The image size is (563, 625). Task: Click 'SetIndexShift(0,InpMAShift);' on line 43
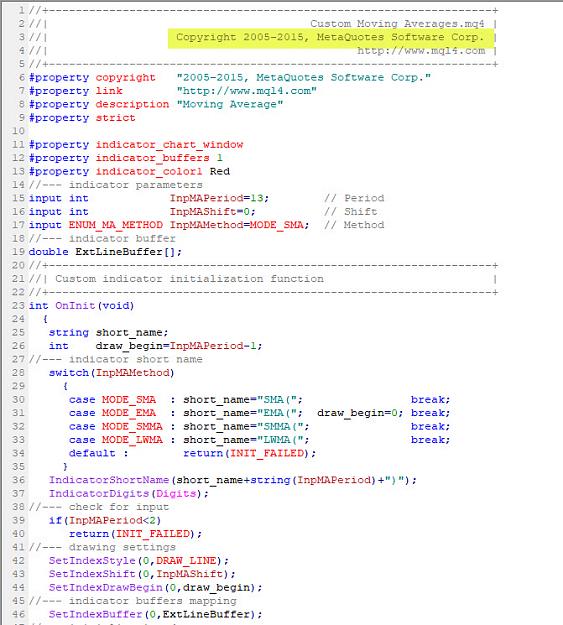[142, 574]
